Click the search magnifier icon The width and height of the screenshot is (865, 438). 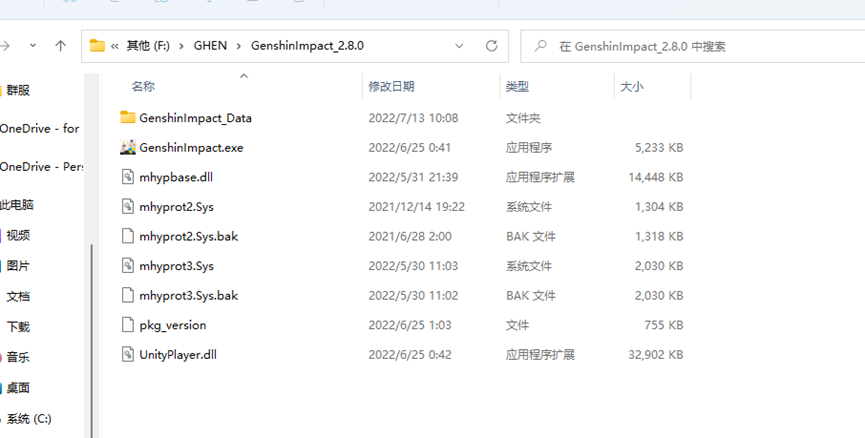541,46
